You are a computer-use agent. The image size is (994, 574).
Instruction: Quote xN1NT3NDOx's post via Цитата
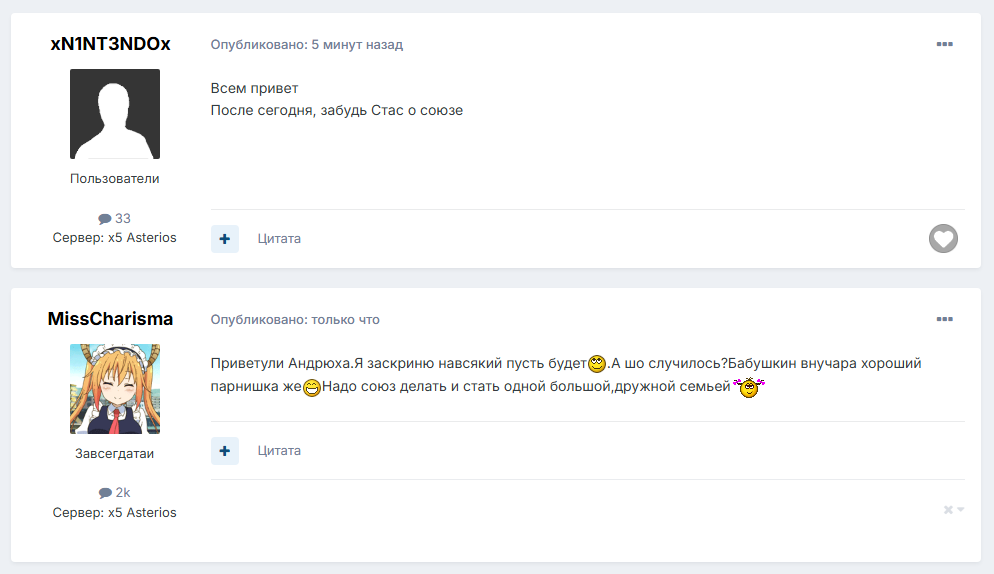coord(279,239)
